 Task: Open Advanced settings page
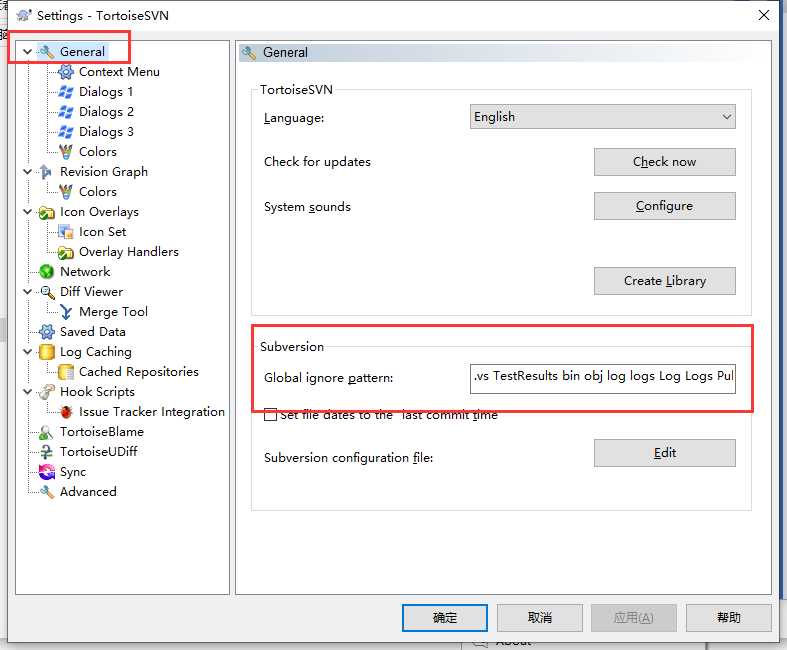[x=88, y=492]
